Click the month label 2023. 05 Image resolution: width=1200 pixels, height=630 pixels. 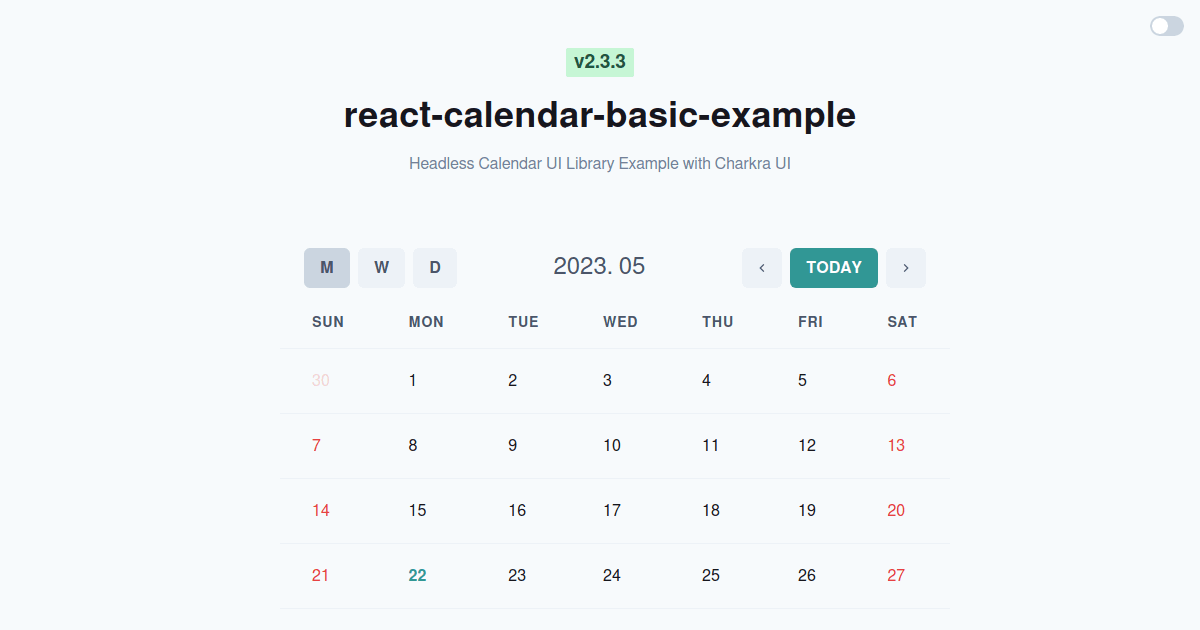[x=600, y=266]
